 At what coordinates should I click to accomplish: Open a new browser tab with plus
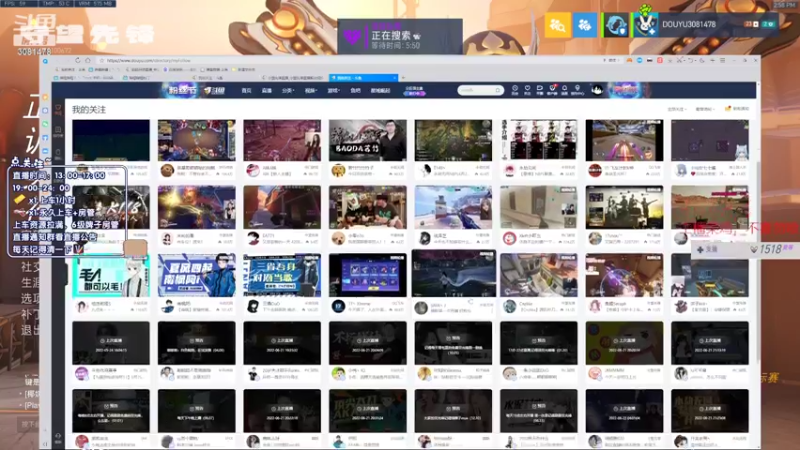tap(403, 78)
